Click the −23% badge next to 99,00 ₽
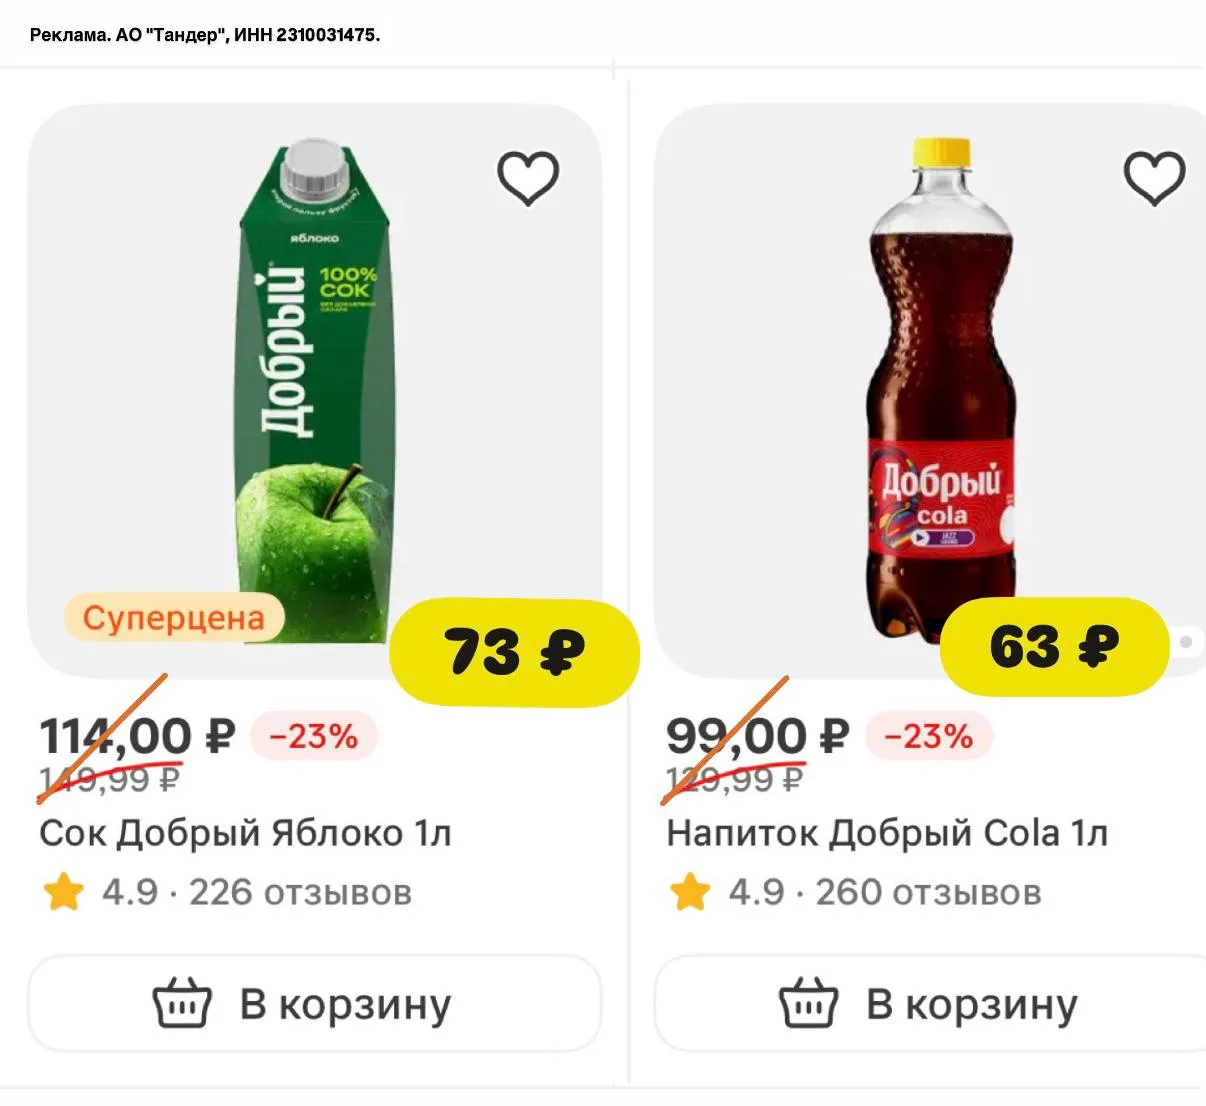The width and height of the screenshot is (1206, 1106). click(x=928, y=737)
